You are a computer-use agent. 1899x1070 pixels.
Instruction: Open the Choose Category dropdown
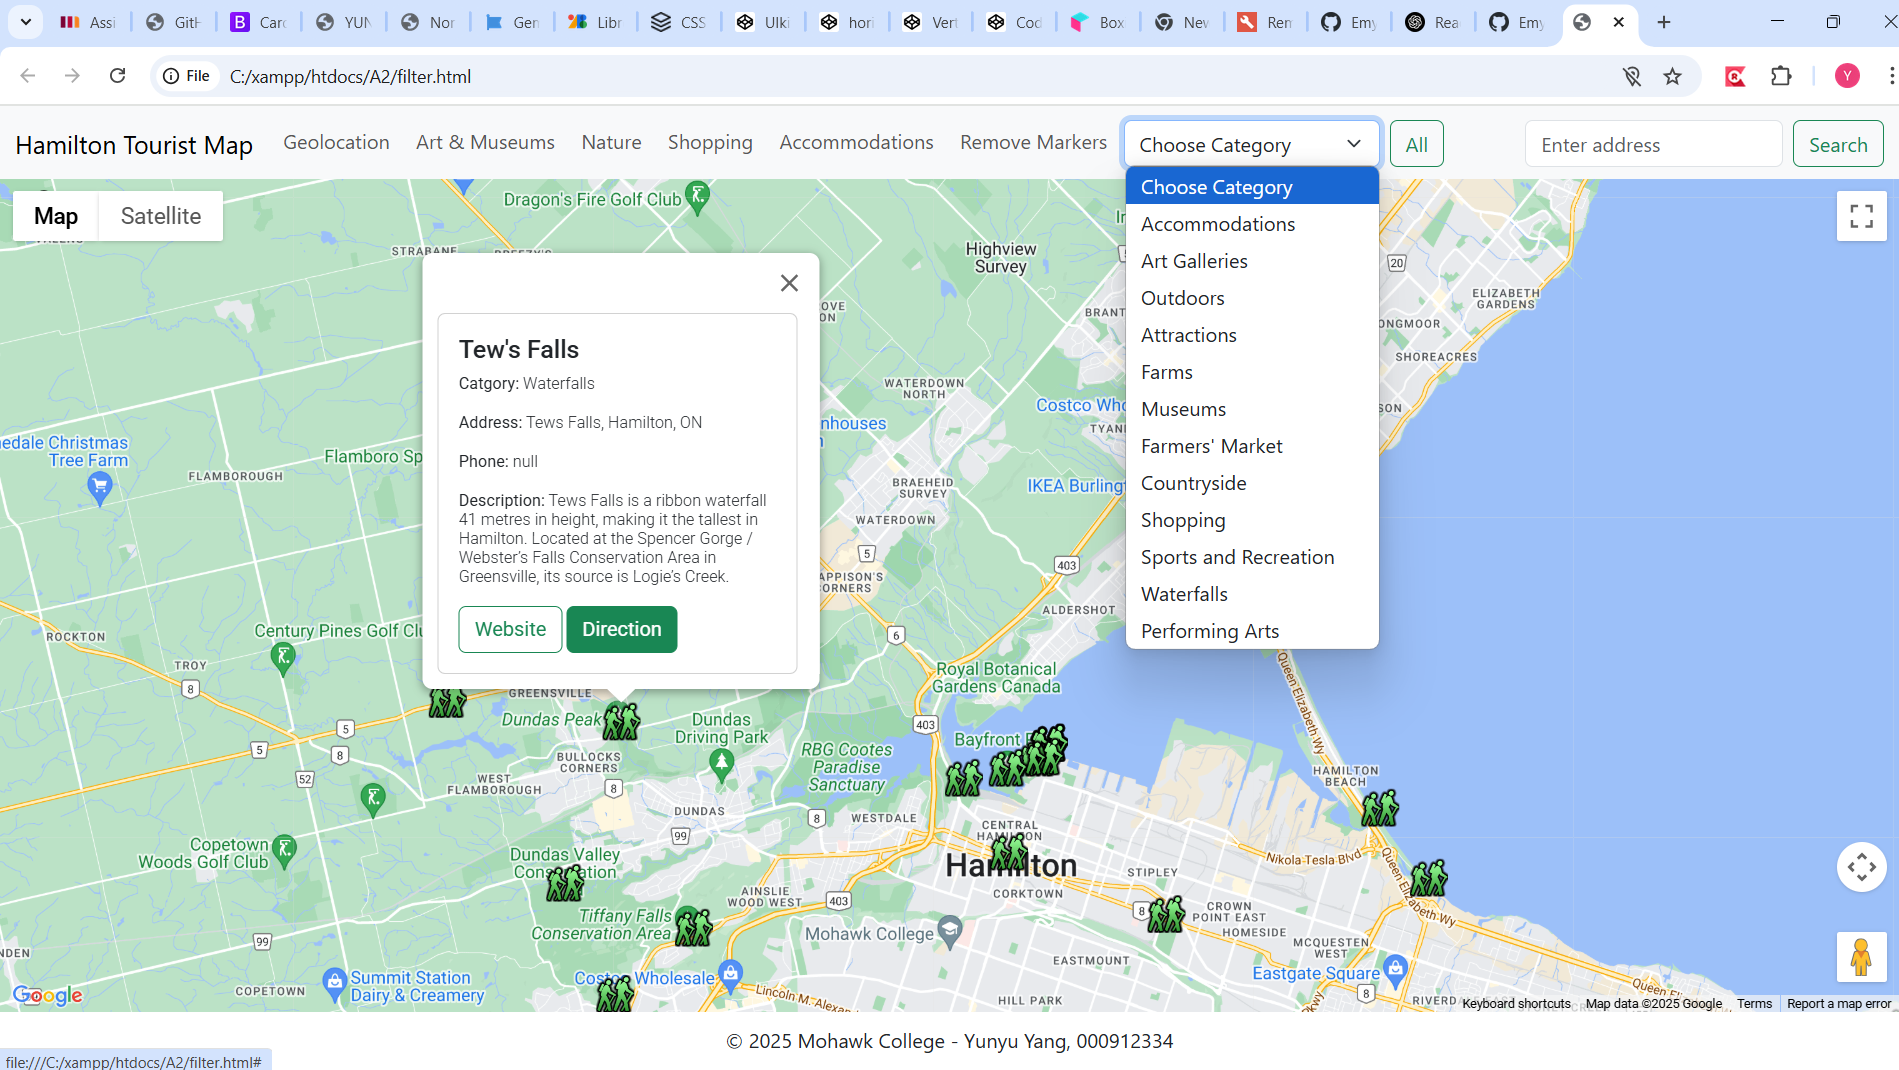[1251, 144]
